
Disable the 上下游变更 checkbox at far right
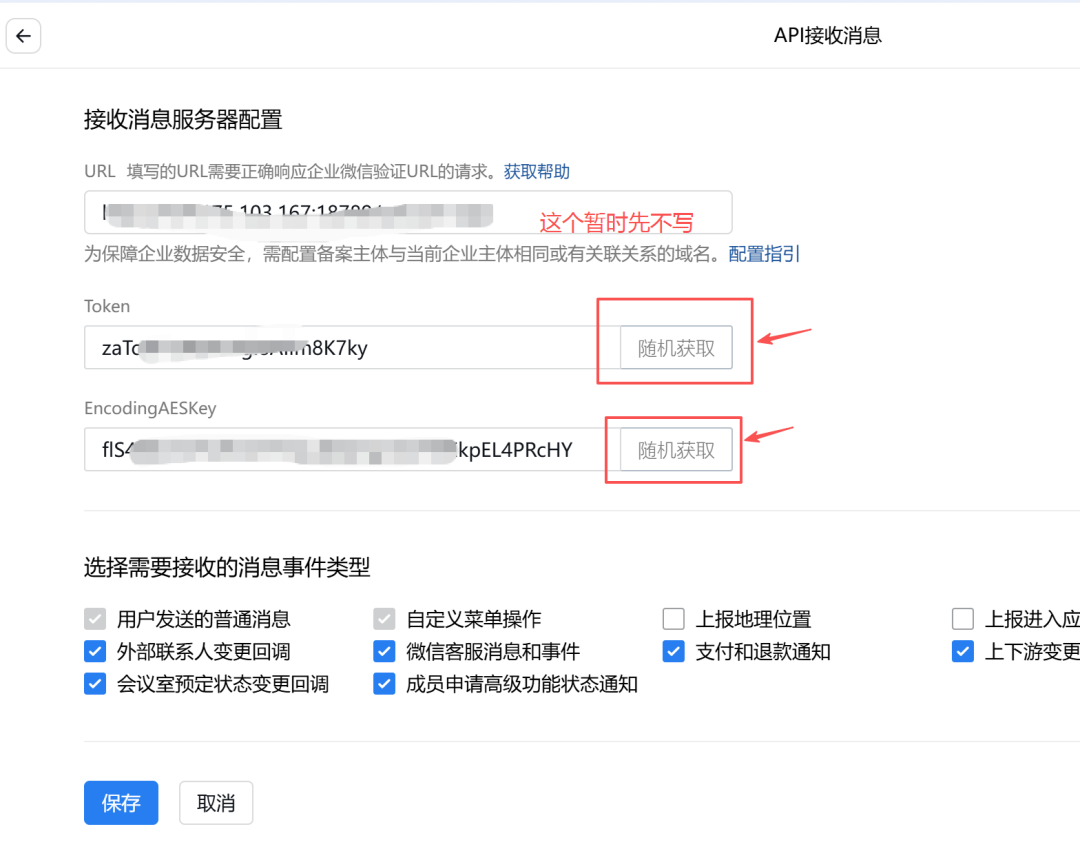pyautogui.click(x=962, y=651)
